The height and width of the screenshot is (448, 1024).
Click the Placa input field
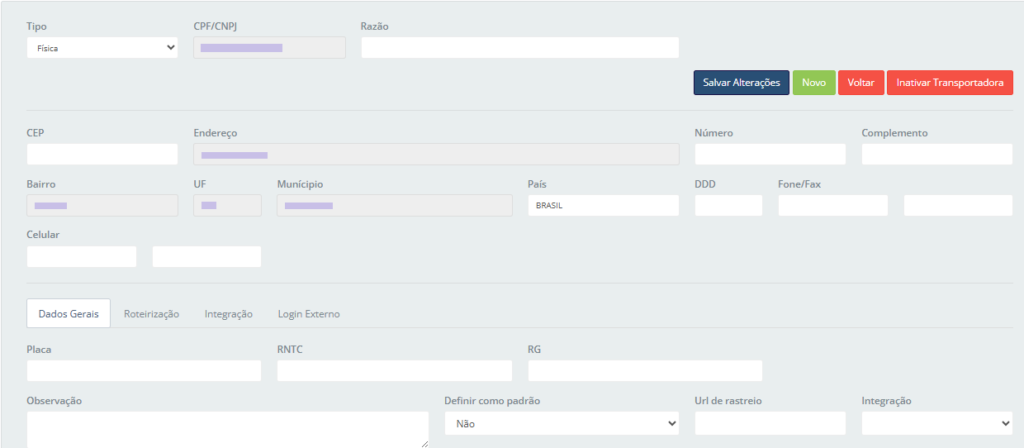pyautogui.click(x=144, y=371)
